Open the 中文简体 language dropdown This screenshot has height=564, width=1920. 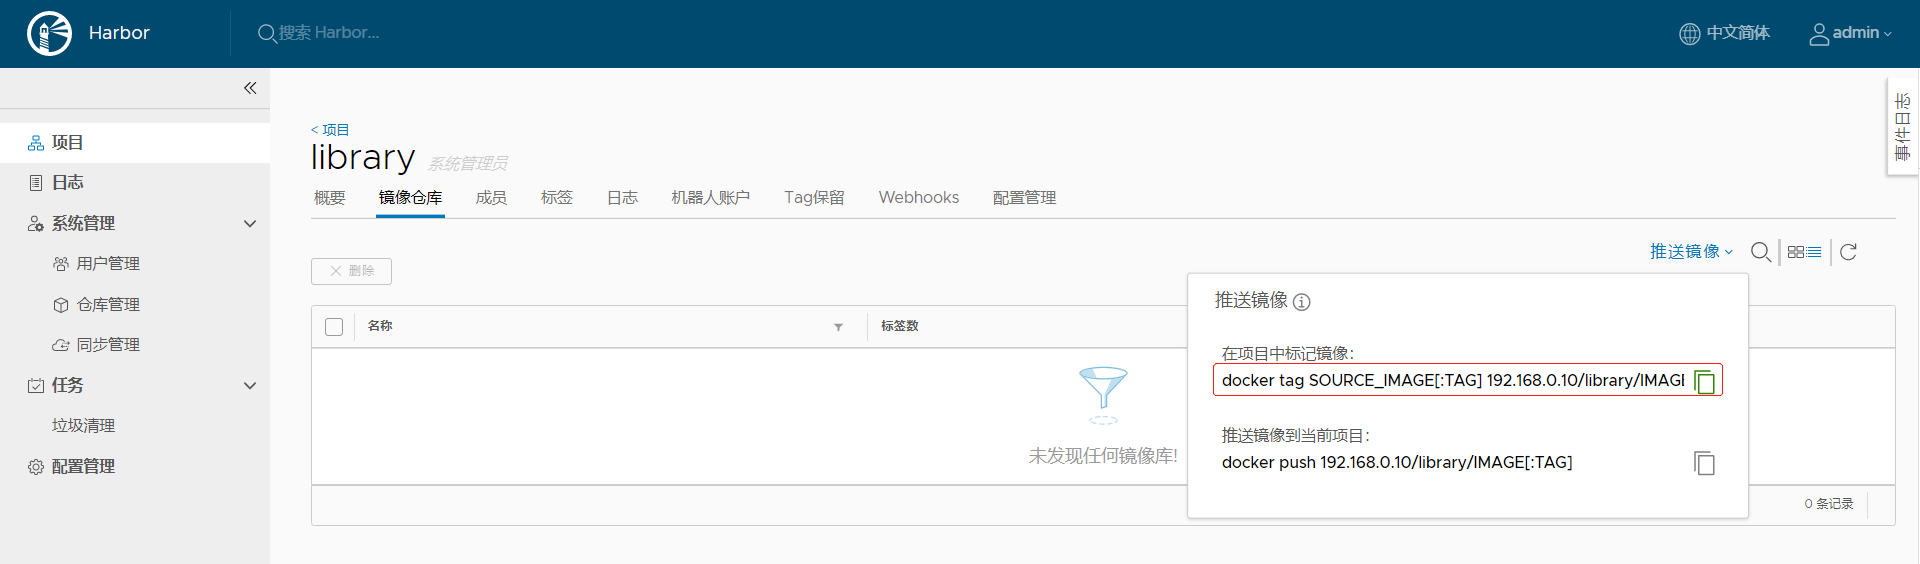pos(1724,33)
